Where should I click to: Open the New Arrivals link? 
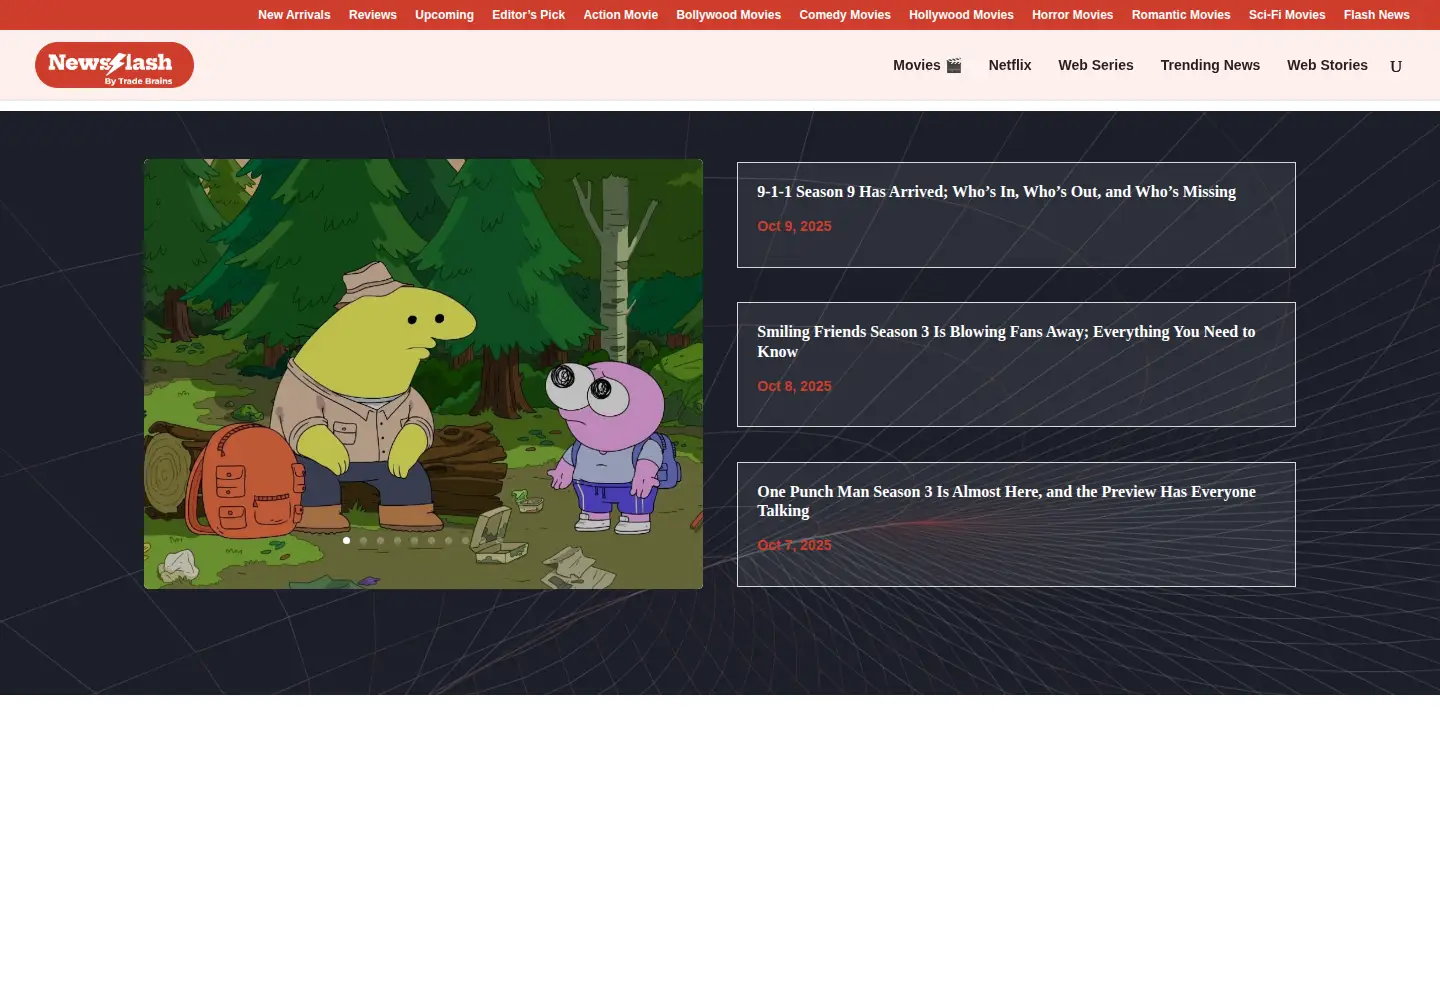point(294,15)
